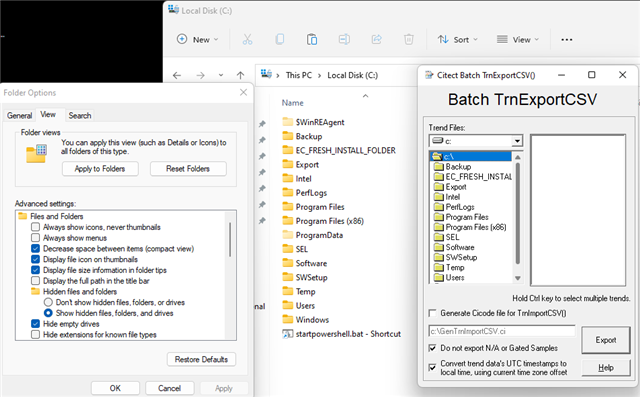Select the EC_FRESH_INSTALL_FOLDER in Explorer list

339,151
